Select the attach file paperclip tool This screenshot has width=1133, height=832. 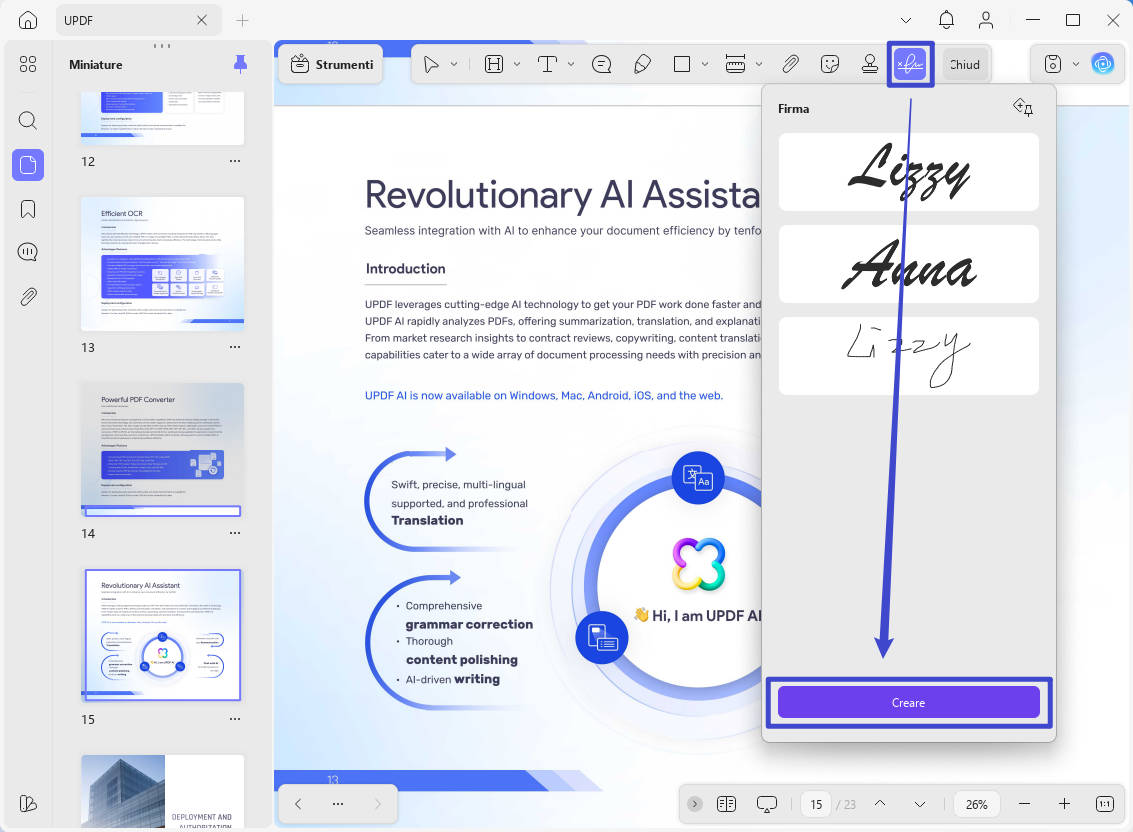tap(790, 64)
